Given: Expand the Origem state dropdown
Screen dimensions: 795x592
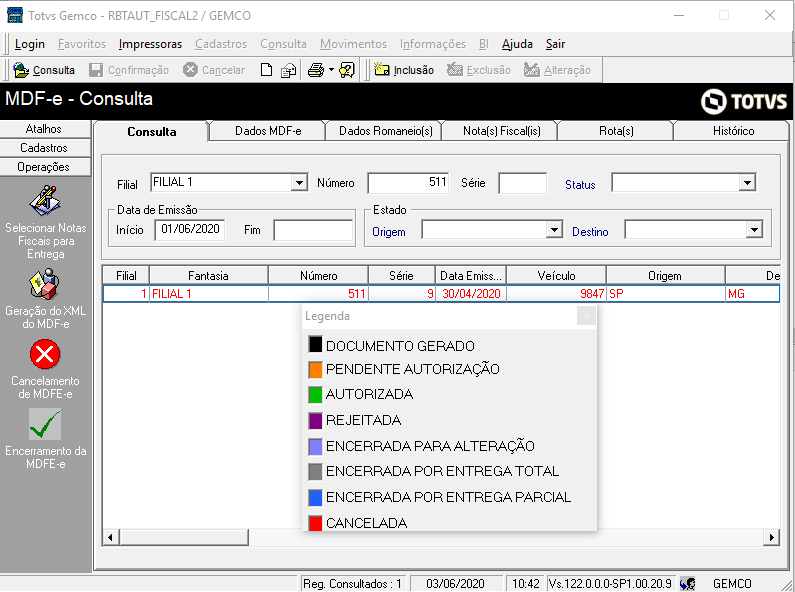Looking at the screenshot, I should click(555, 230).
